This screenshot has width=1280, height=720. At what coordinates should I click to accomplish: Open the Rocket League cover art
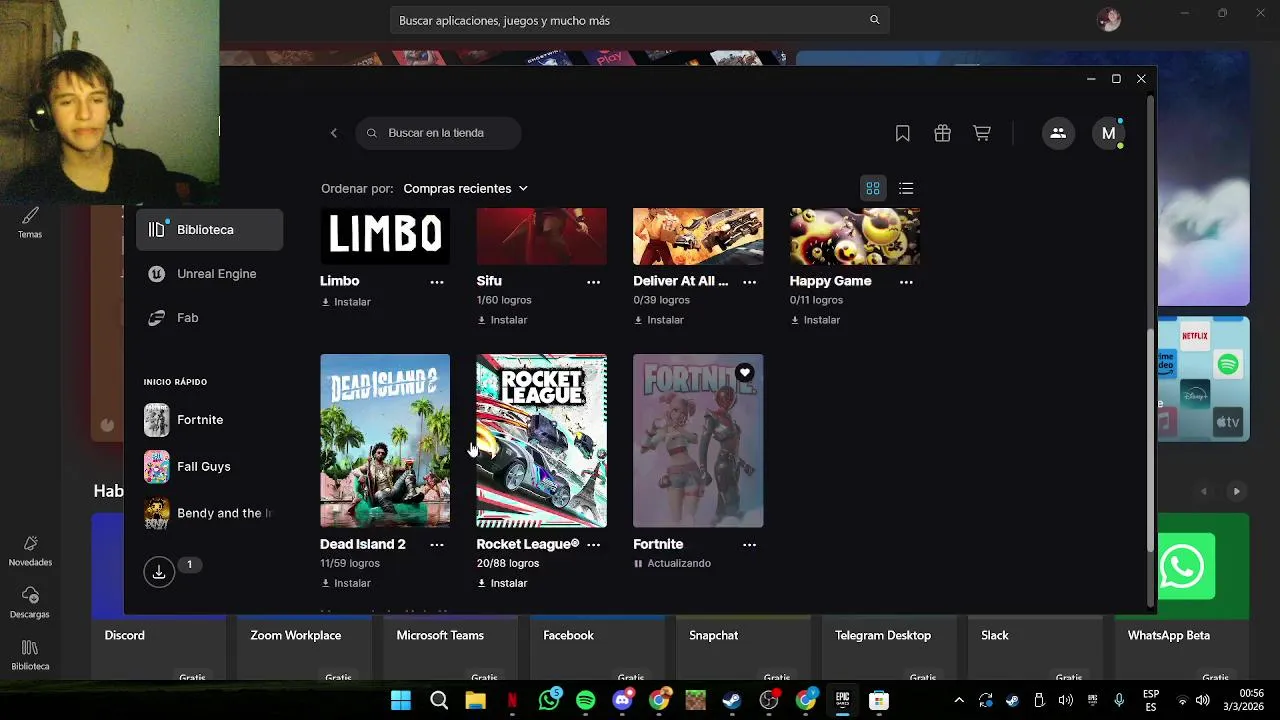(x=541, y=440)
